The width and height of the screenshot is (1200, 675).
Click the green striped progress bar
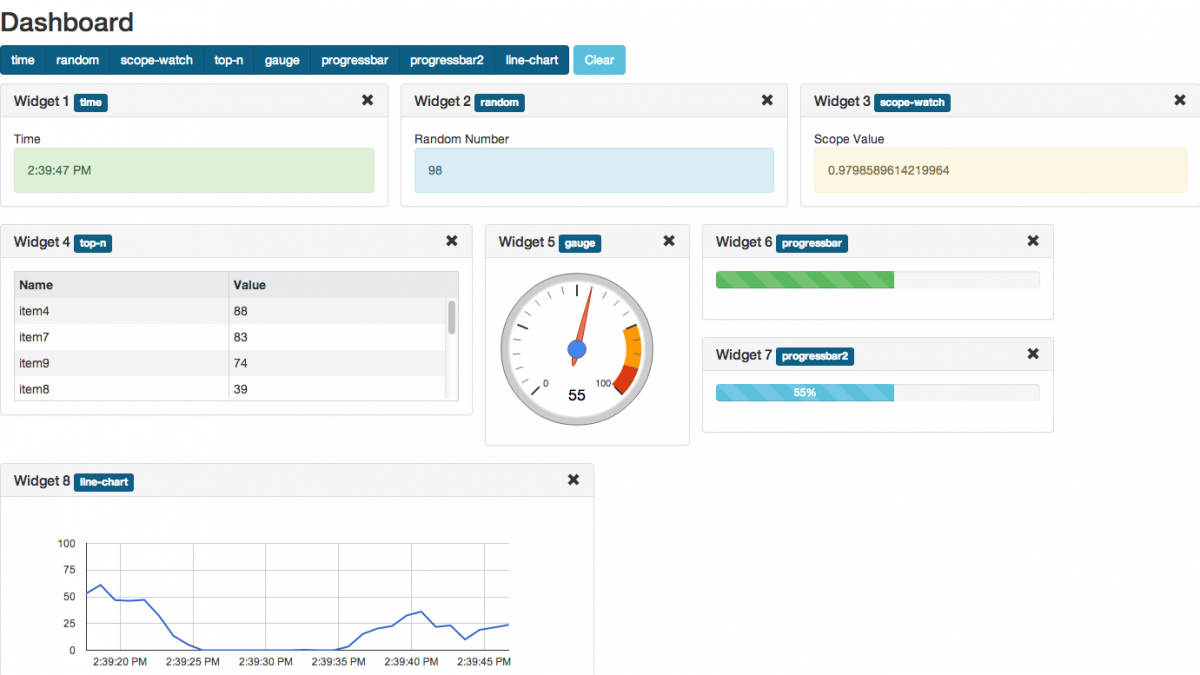click(x=805, y=280)
